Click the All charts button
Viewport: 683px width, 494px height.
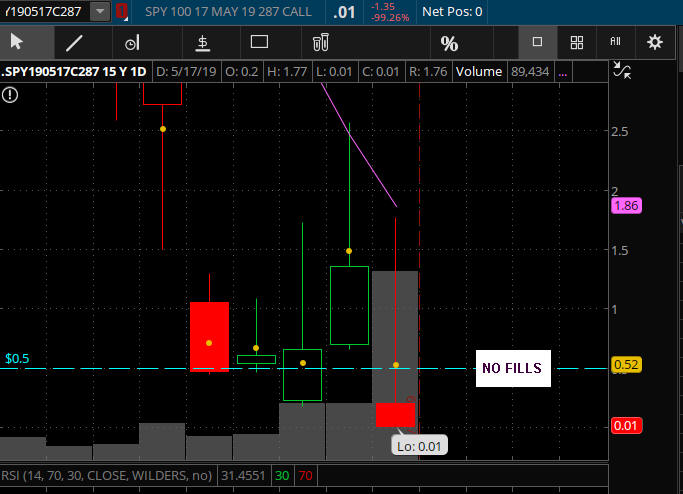pyautogui.click(x=615, y=42)
